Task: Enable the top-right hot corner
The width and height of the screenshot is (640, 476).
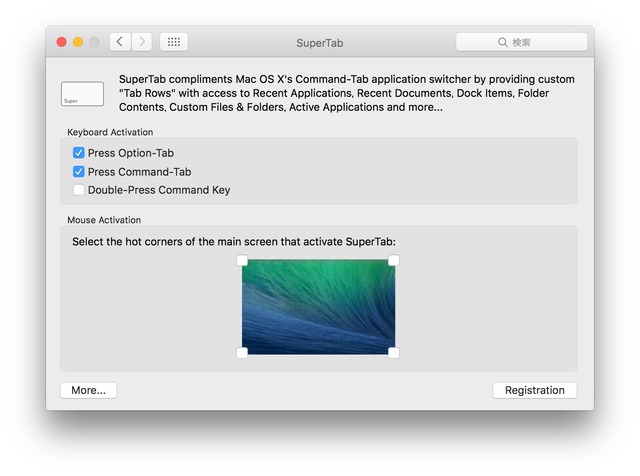Action: (x=393, y=260)
